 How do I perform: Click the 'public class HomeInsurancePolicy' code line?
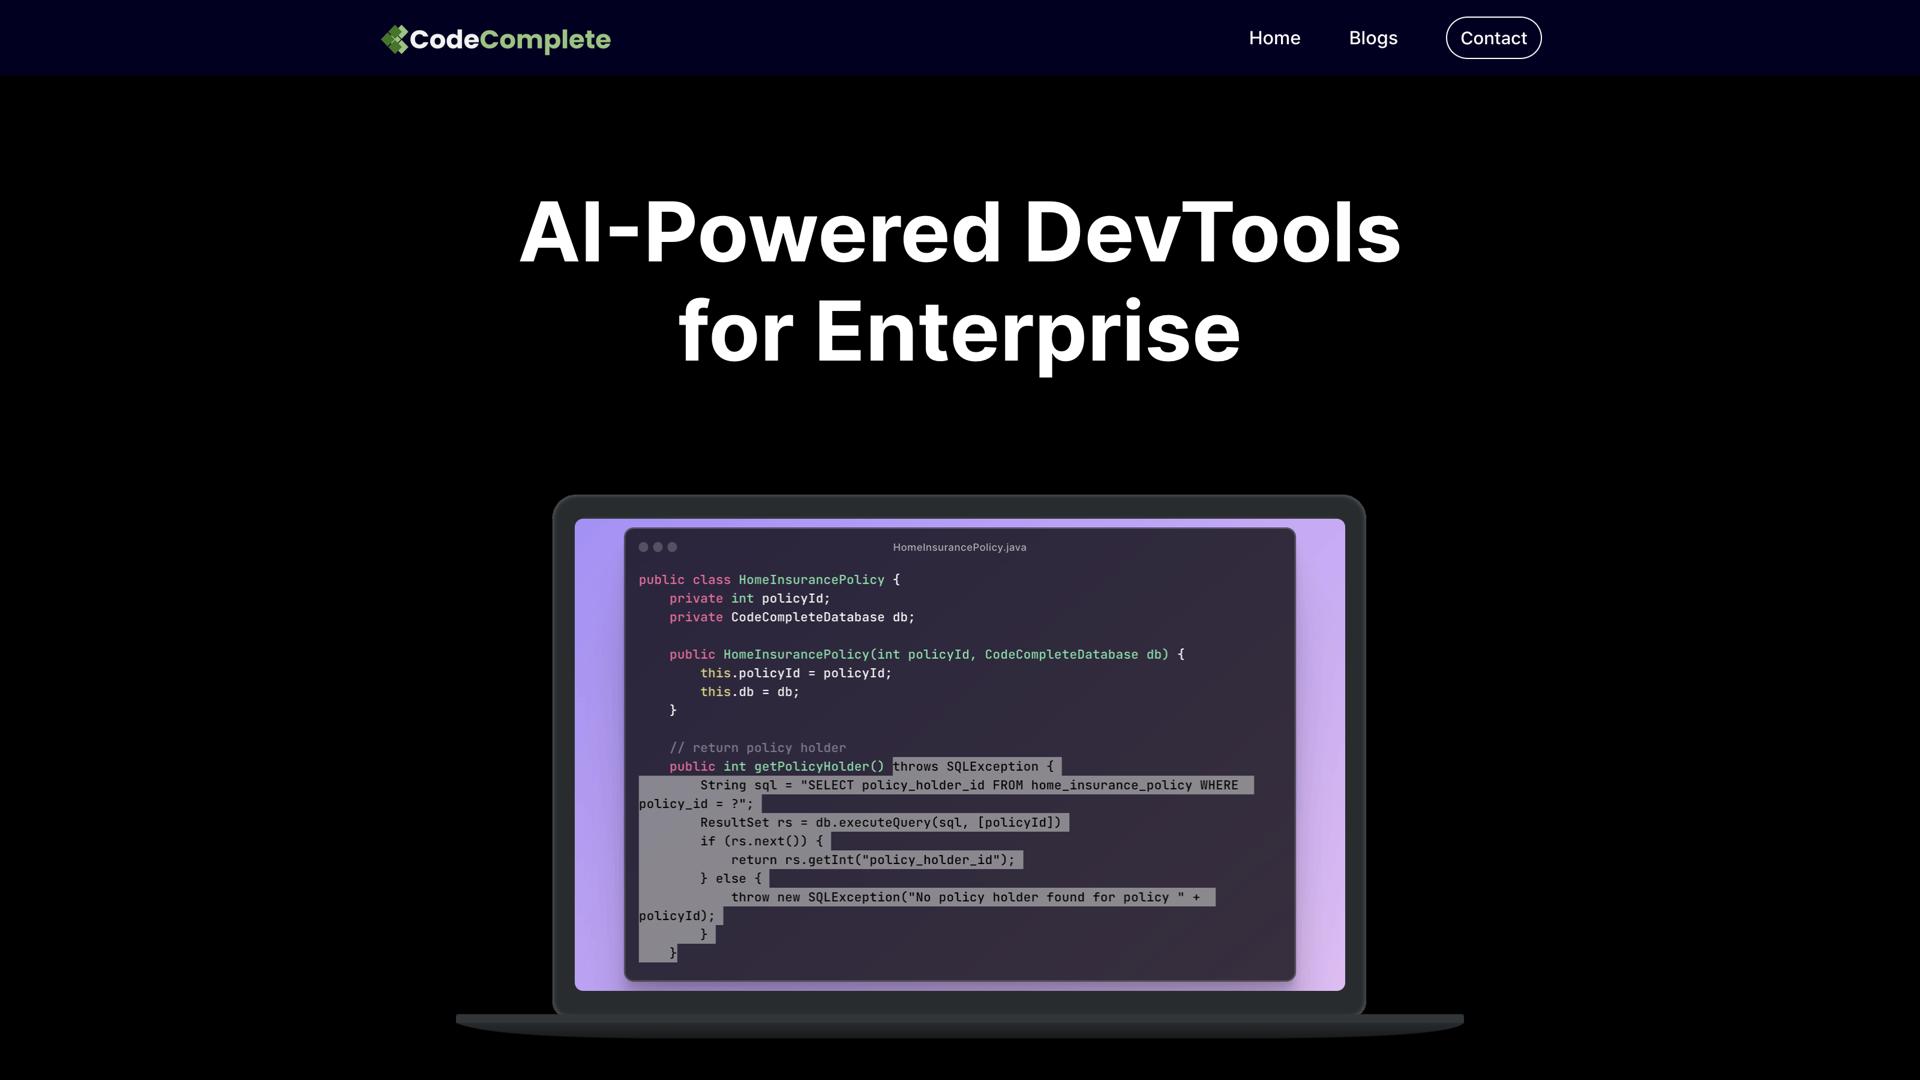coord(768,580)
